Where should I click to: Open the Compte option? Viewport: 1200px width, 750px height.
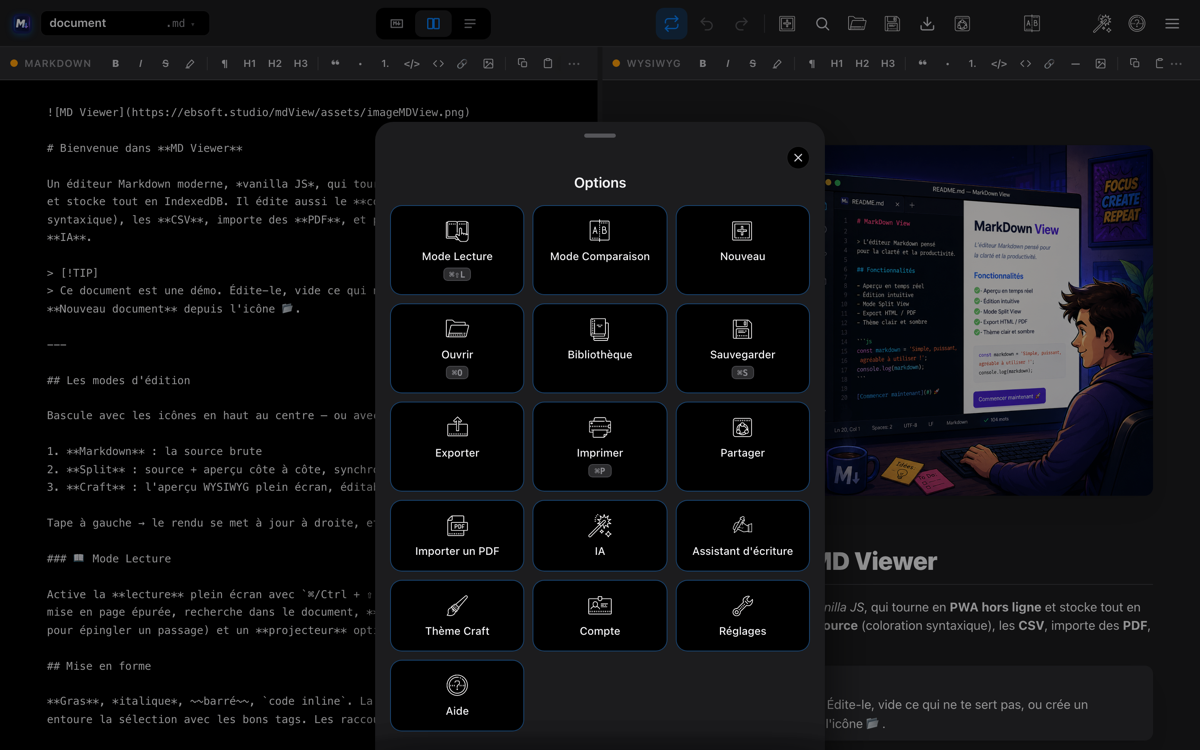pos(600,616)
